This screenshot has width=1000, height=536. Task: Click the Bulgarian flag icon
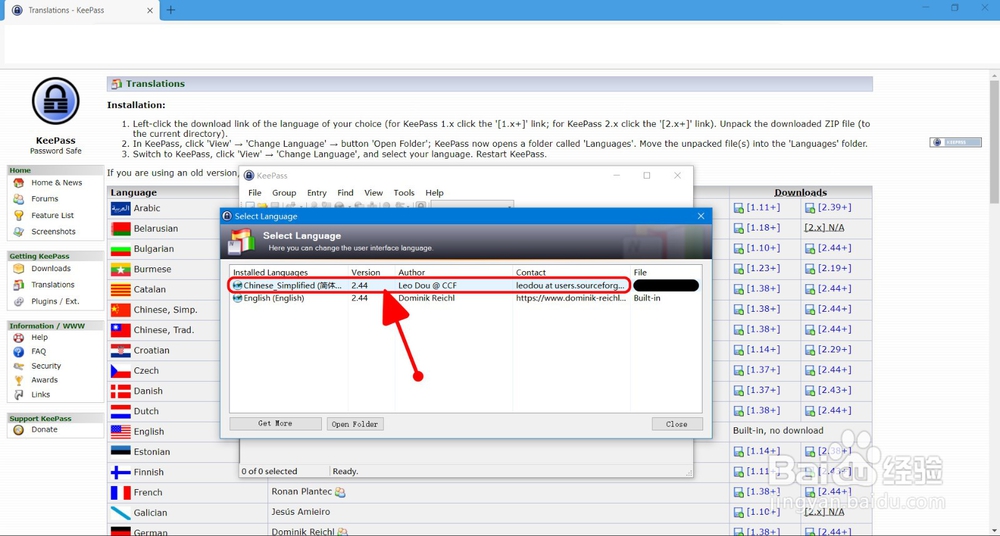click(x=121, y=249)
